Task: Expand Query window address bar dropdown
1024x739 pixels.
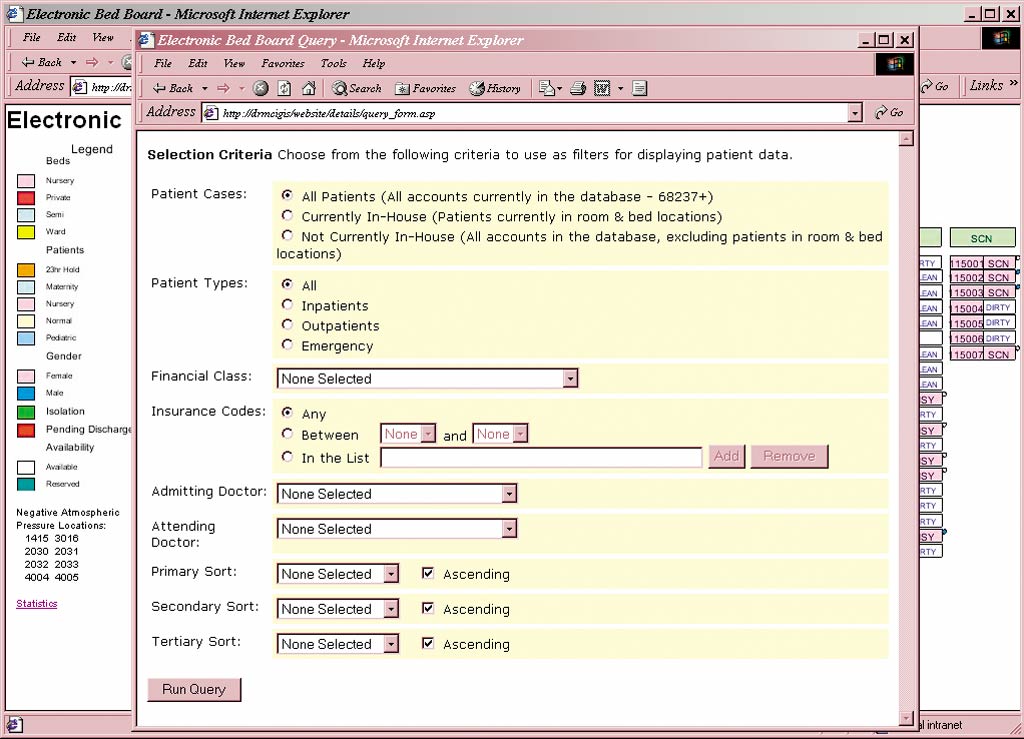Action: click(855, 113)
